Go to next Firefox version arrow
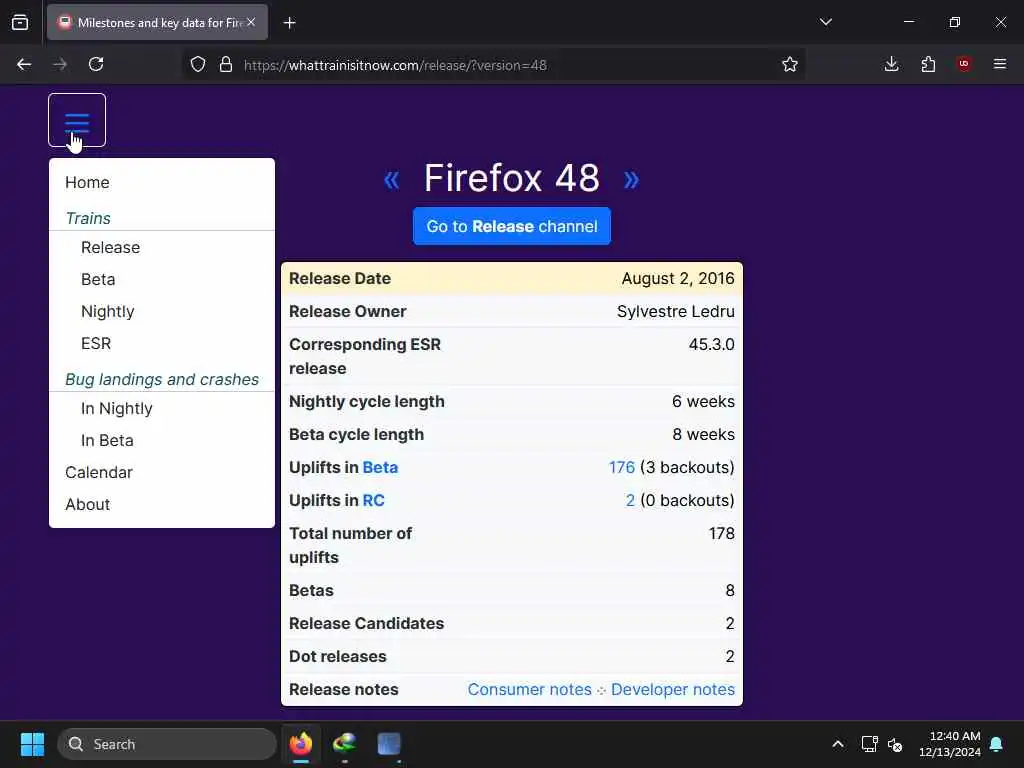 (x=631, y=179)
